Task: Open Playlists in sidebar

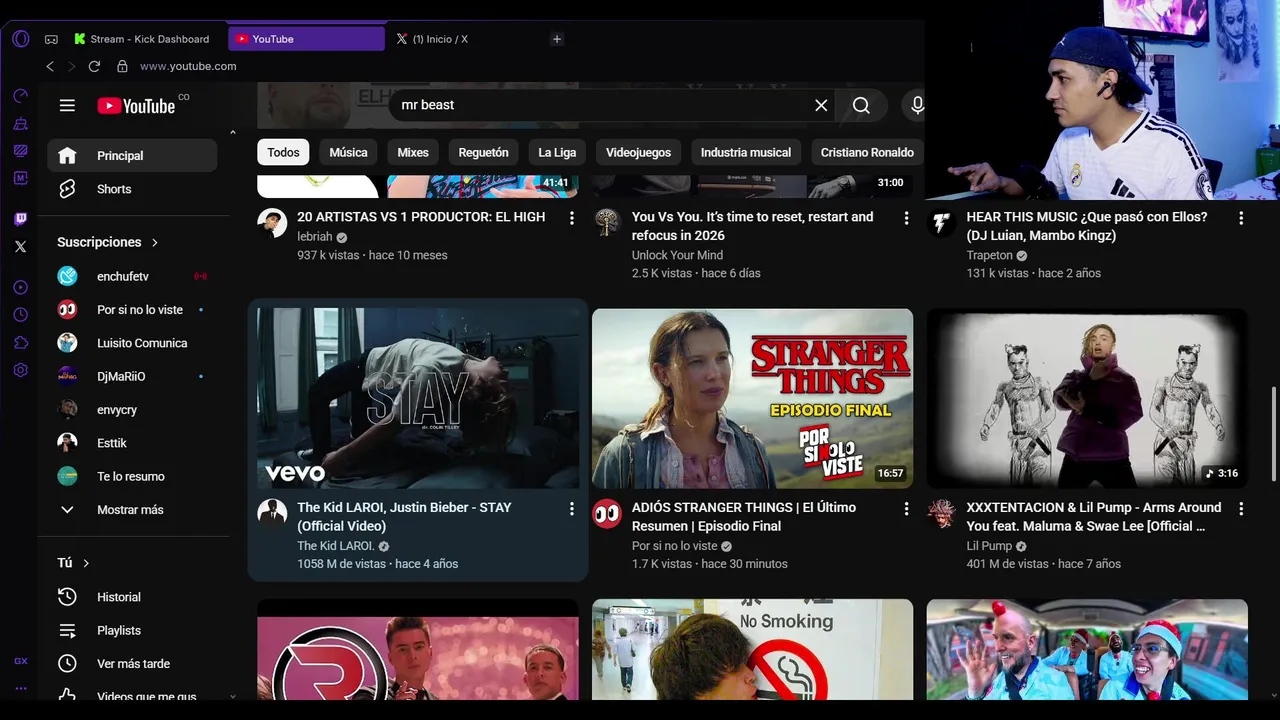Action: click(132, 630)
